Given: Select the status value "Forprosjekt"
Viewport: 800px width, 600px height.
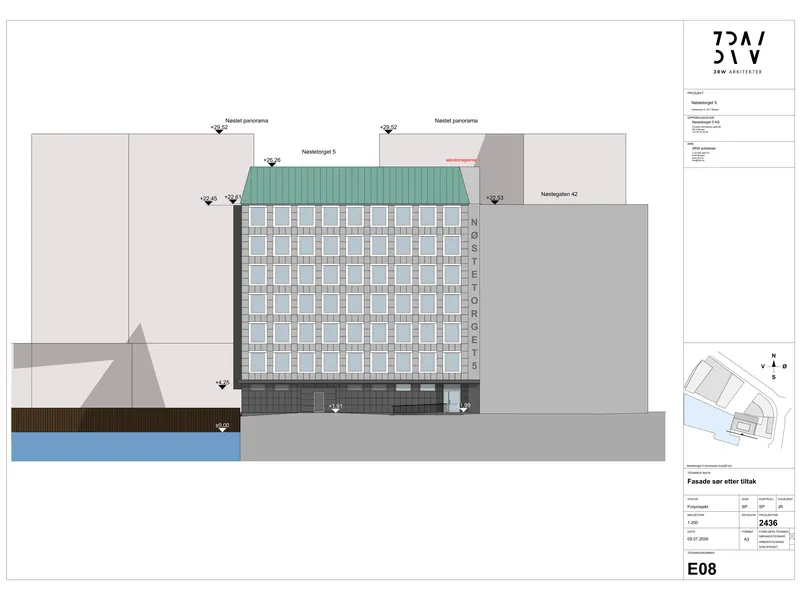Looking at the screenshot, I should tap(697, 507).
